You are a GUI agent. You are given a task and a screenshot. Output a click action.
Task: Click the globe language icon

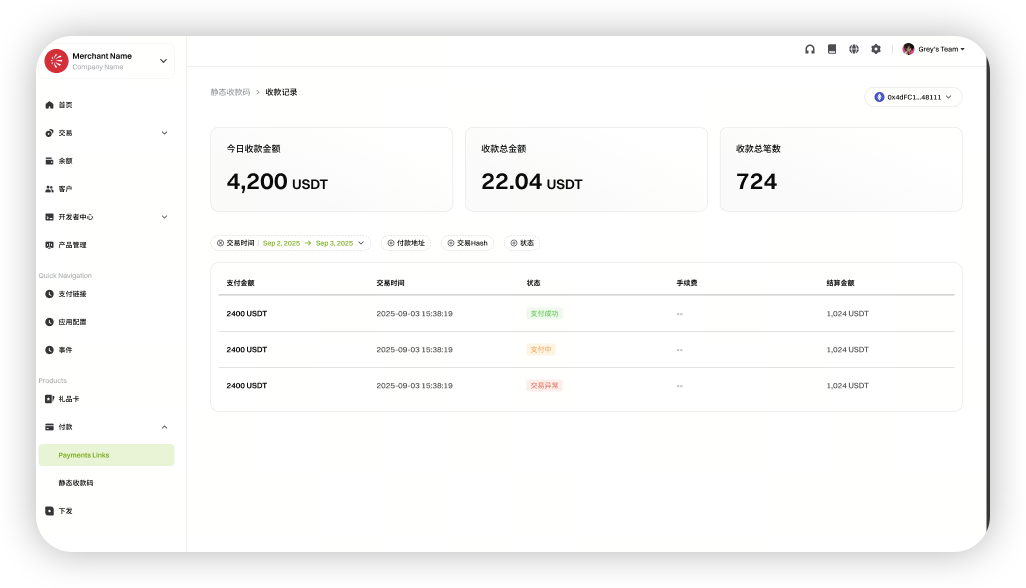point(854,49)
